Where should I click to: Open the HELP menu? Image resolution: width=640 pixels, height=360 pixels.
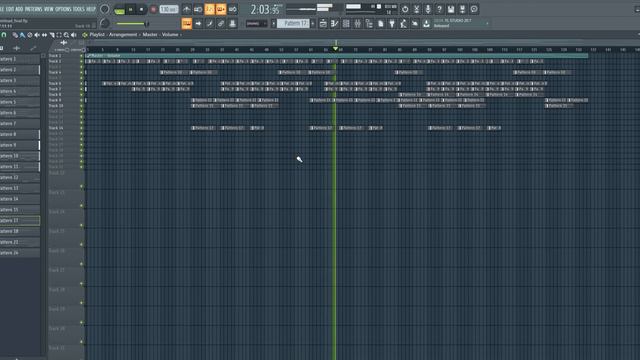[91, 9]
